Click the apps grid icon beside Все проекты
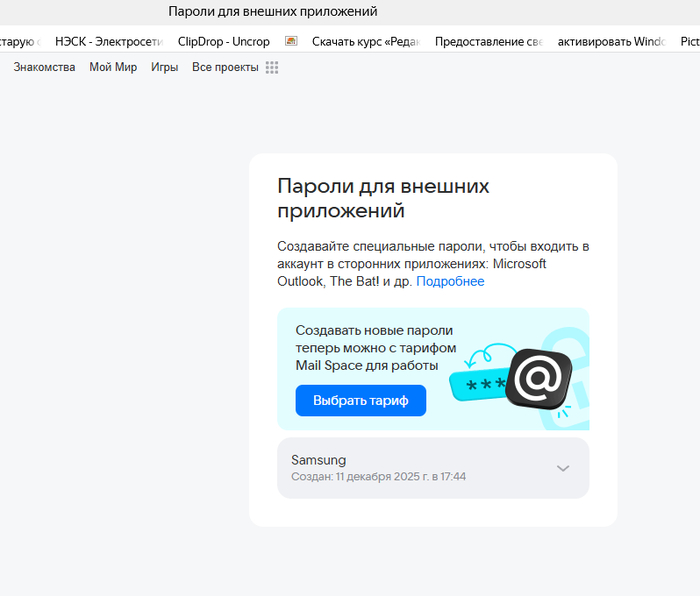This screenshot has height=596, width=700. tap(272, 67)
